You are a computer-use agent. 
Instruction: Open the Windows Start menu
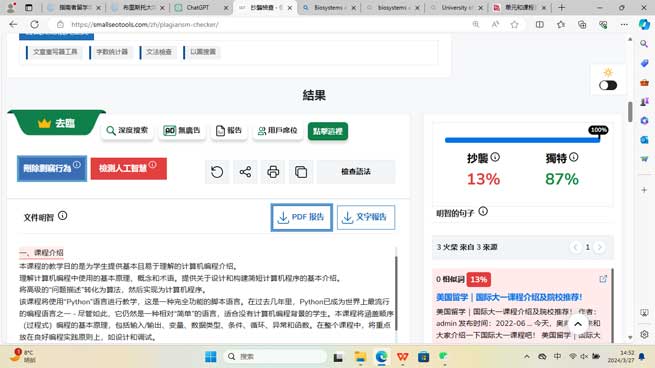coord(211,356)
